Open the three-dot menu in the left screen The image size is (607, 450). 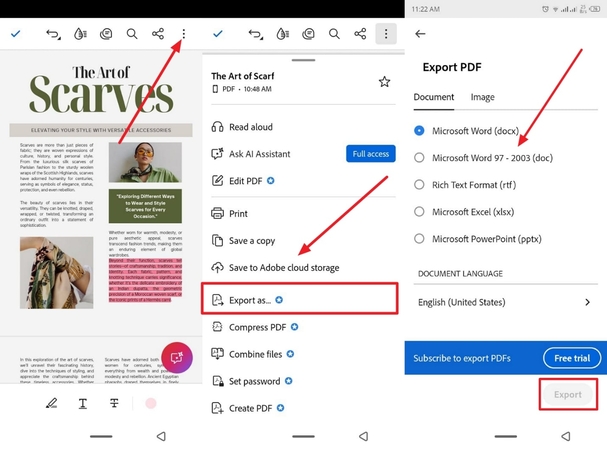(184, 34)
